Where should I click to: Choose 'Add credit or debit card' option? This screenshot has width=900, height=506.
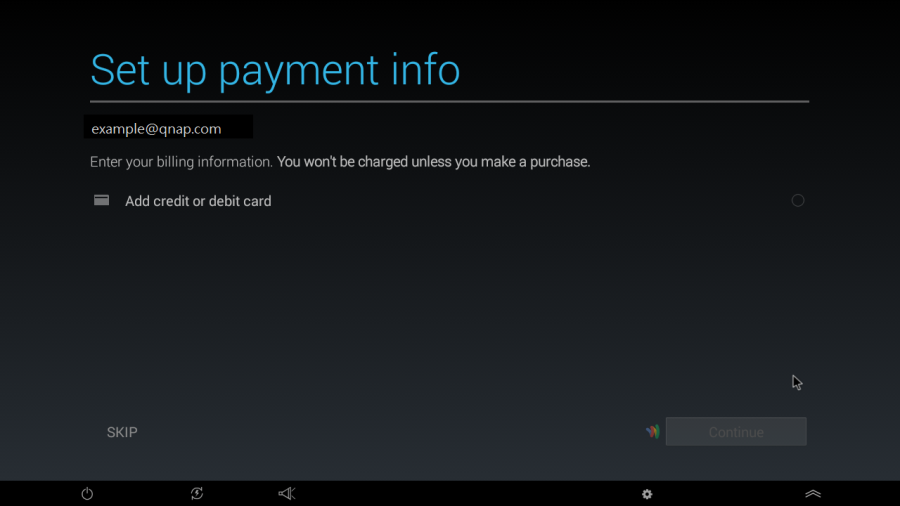pos(198,201)
